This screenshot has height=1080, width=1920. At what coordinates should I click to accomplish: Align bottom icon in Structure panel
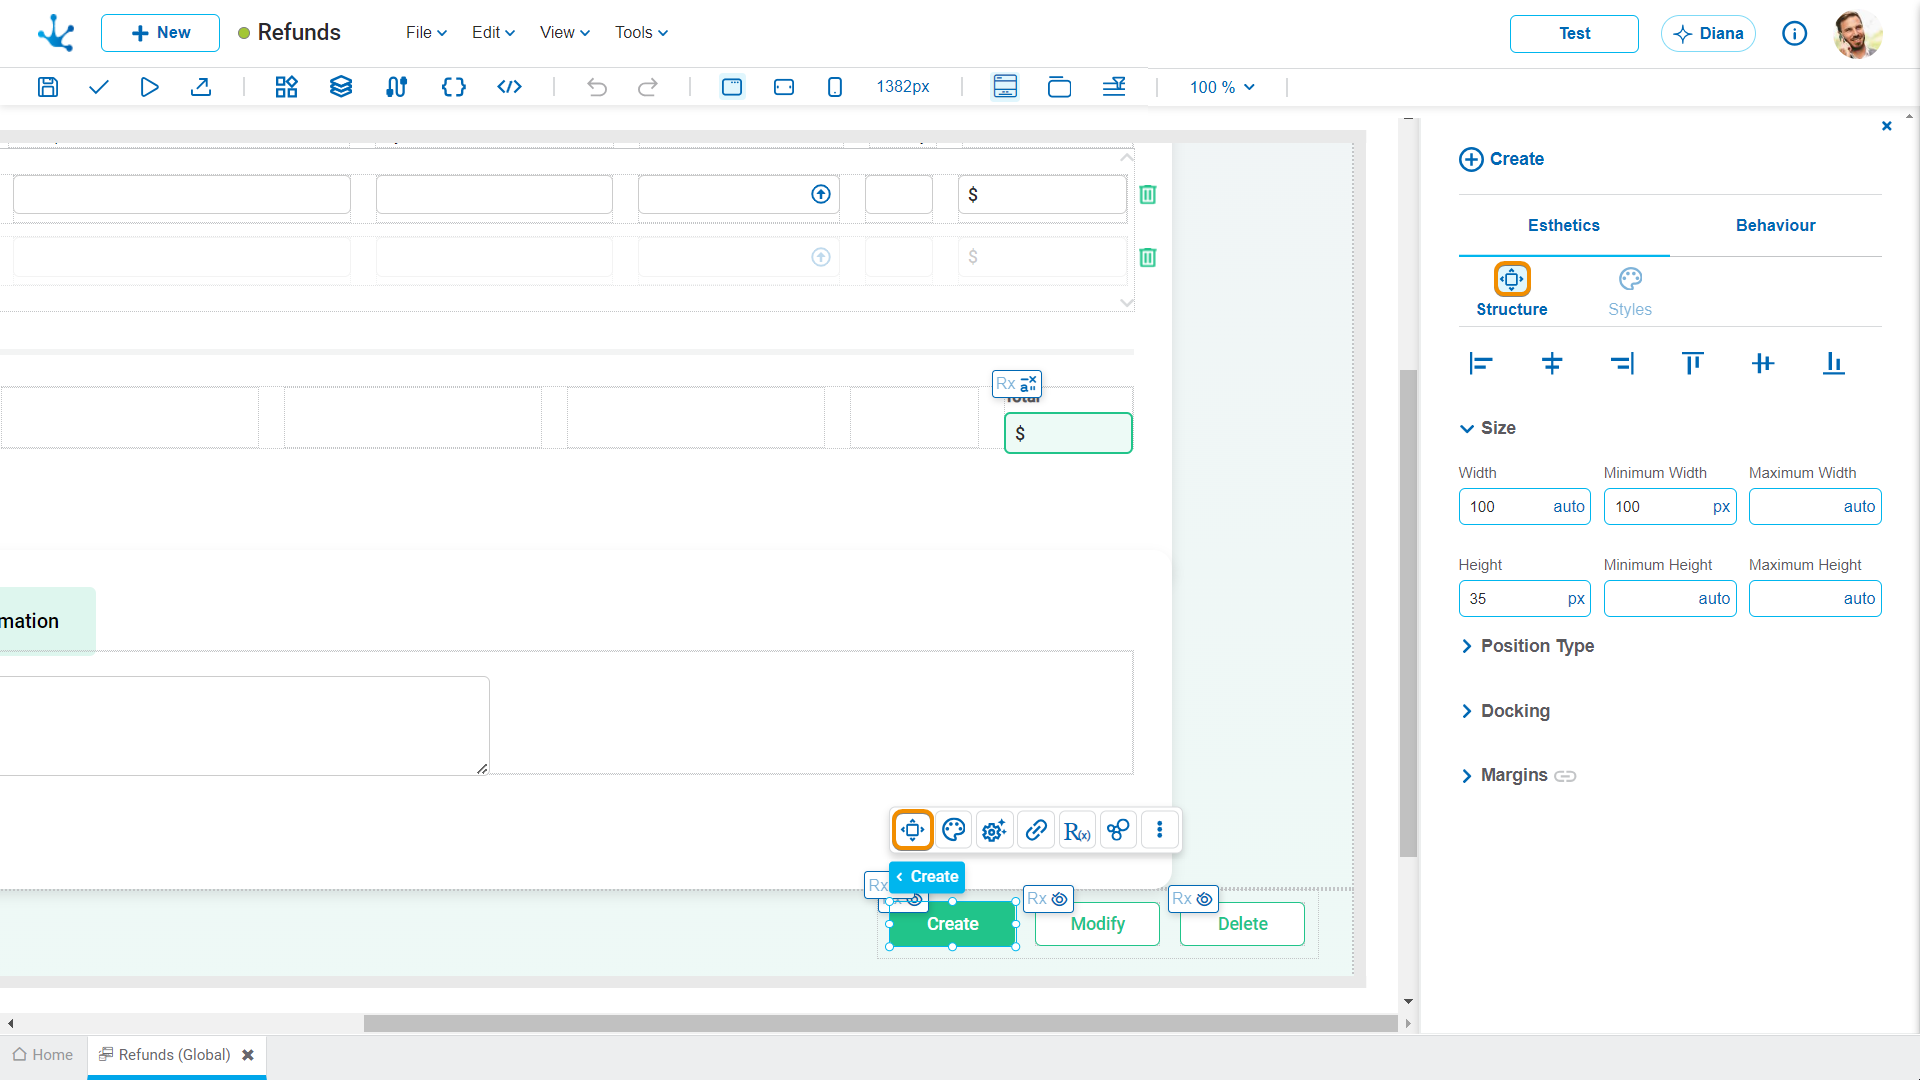pos(1833,363)
